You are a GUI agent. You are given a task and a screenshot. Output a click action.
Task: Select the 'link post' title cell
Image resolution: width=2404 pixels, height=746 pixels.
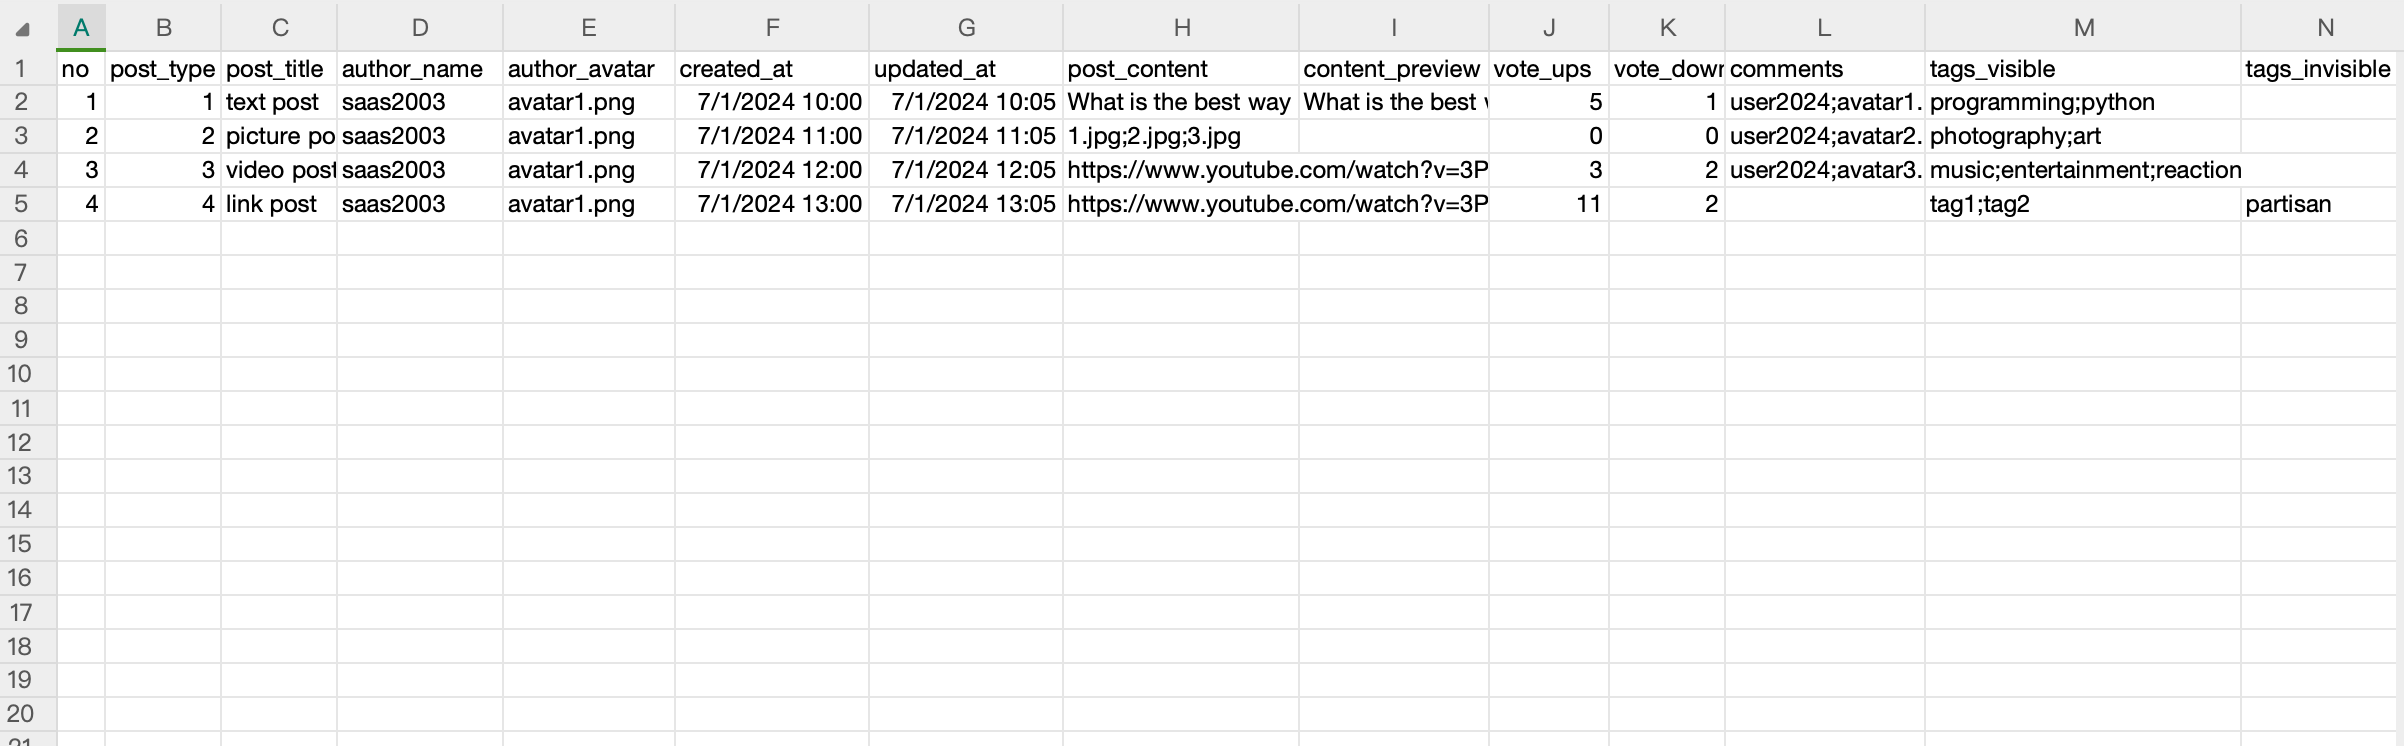pyautogui.click(x=278, y=204)
